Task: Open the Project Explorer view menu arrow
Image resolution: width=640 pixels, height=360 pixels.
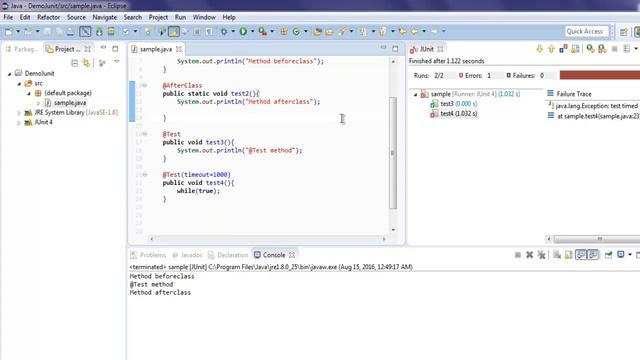Action: (117, 62)
